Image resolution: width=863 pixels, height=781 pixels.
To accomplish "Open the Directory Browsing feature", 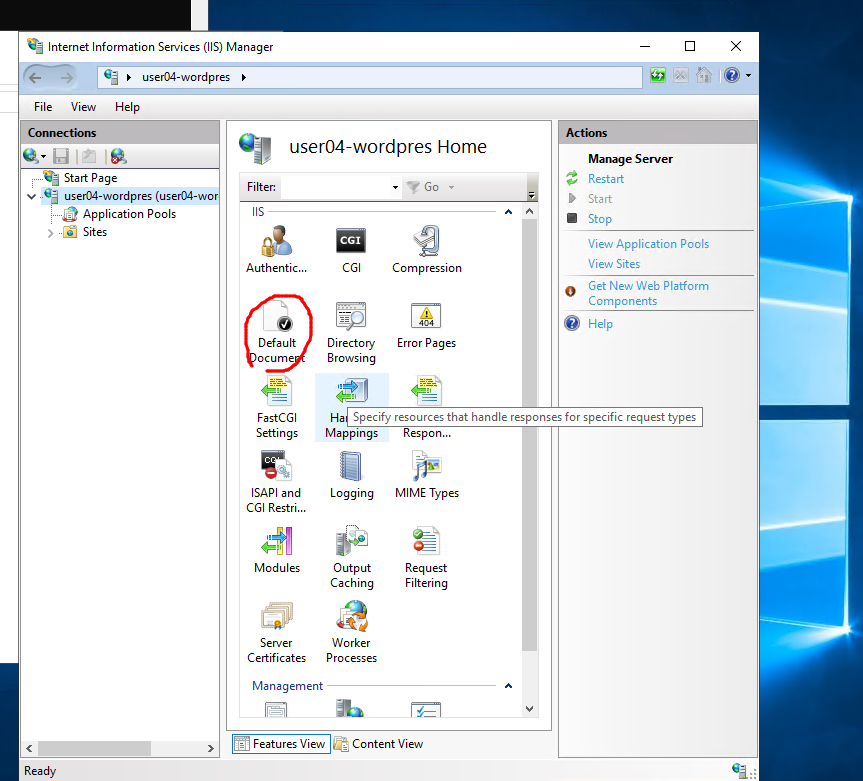I will [x=351, y=332].
